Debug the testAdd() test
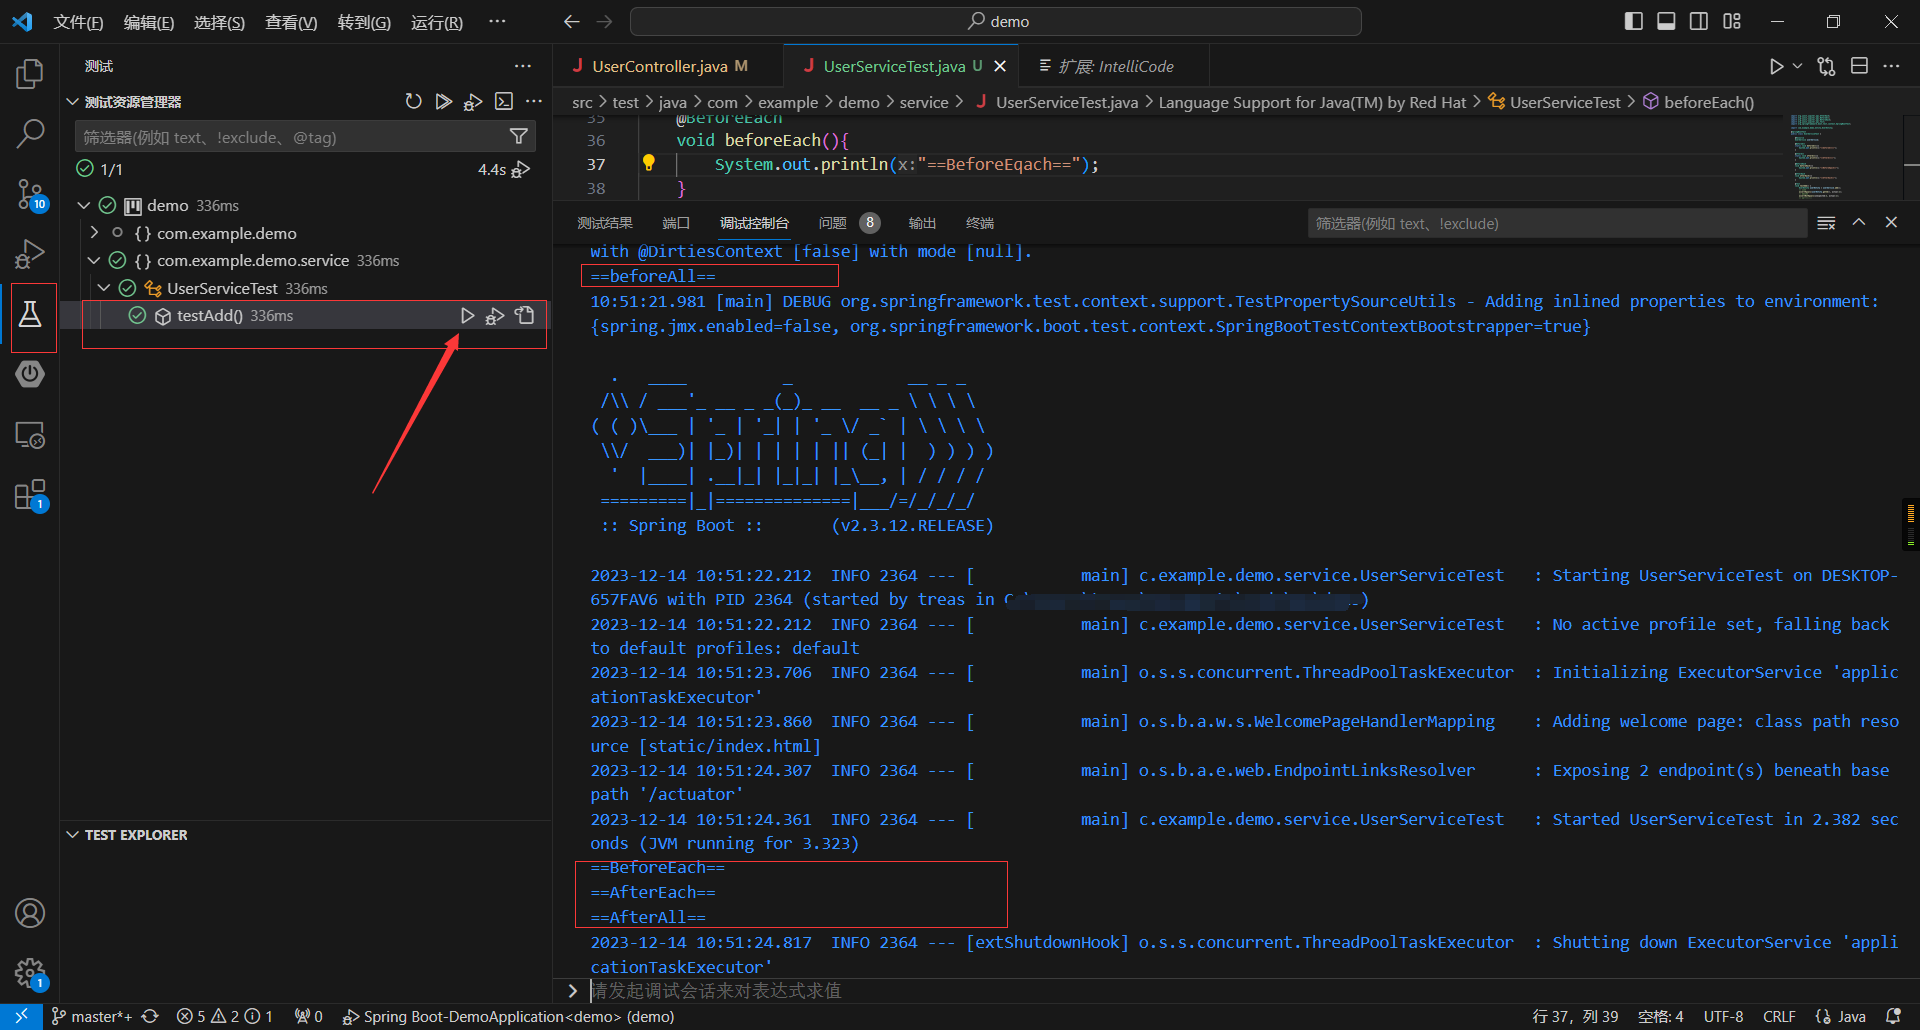Image resolution: width=1920 pixels, height=1030 pixels. click(x=495, y=315)
